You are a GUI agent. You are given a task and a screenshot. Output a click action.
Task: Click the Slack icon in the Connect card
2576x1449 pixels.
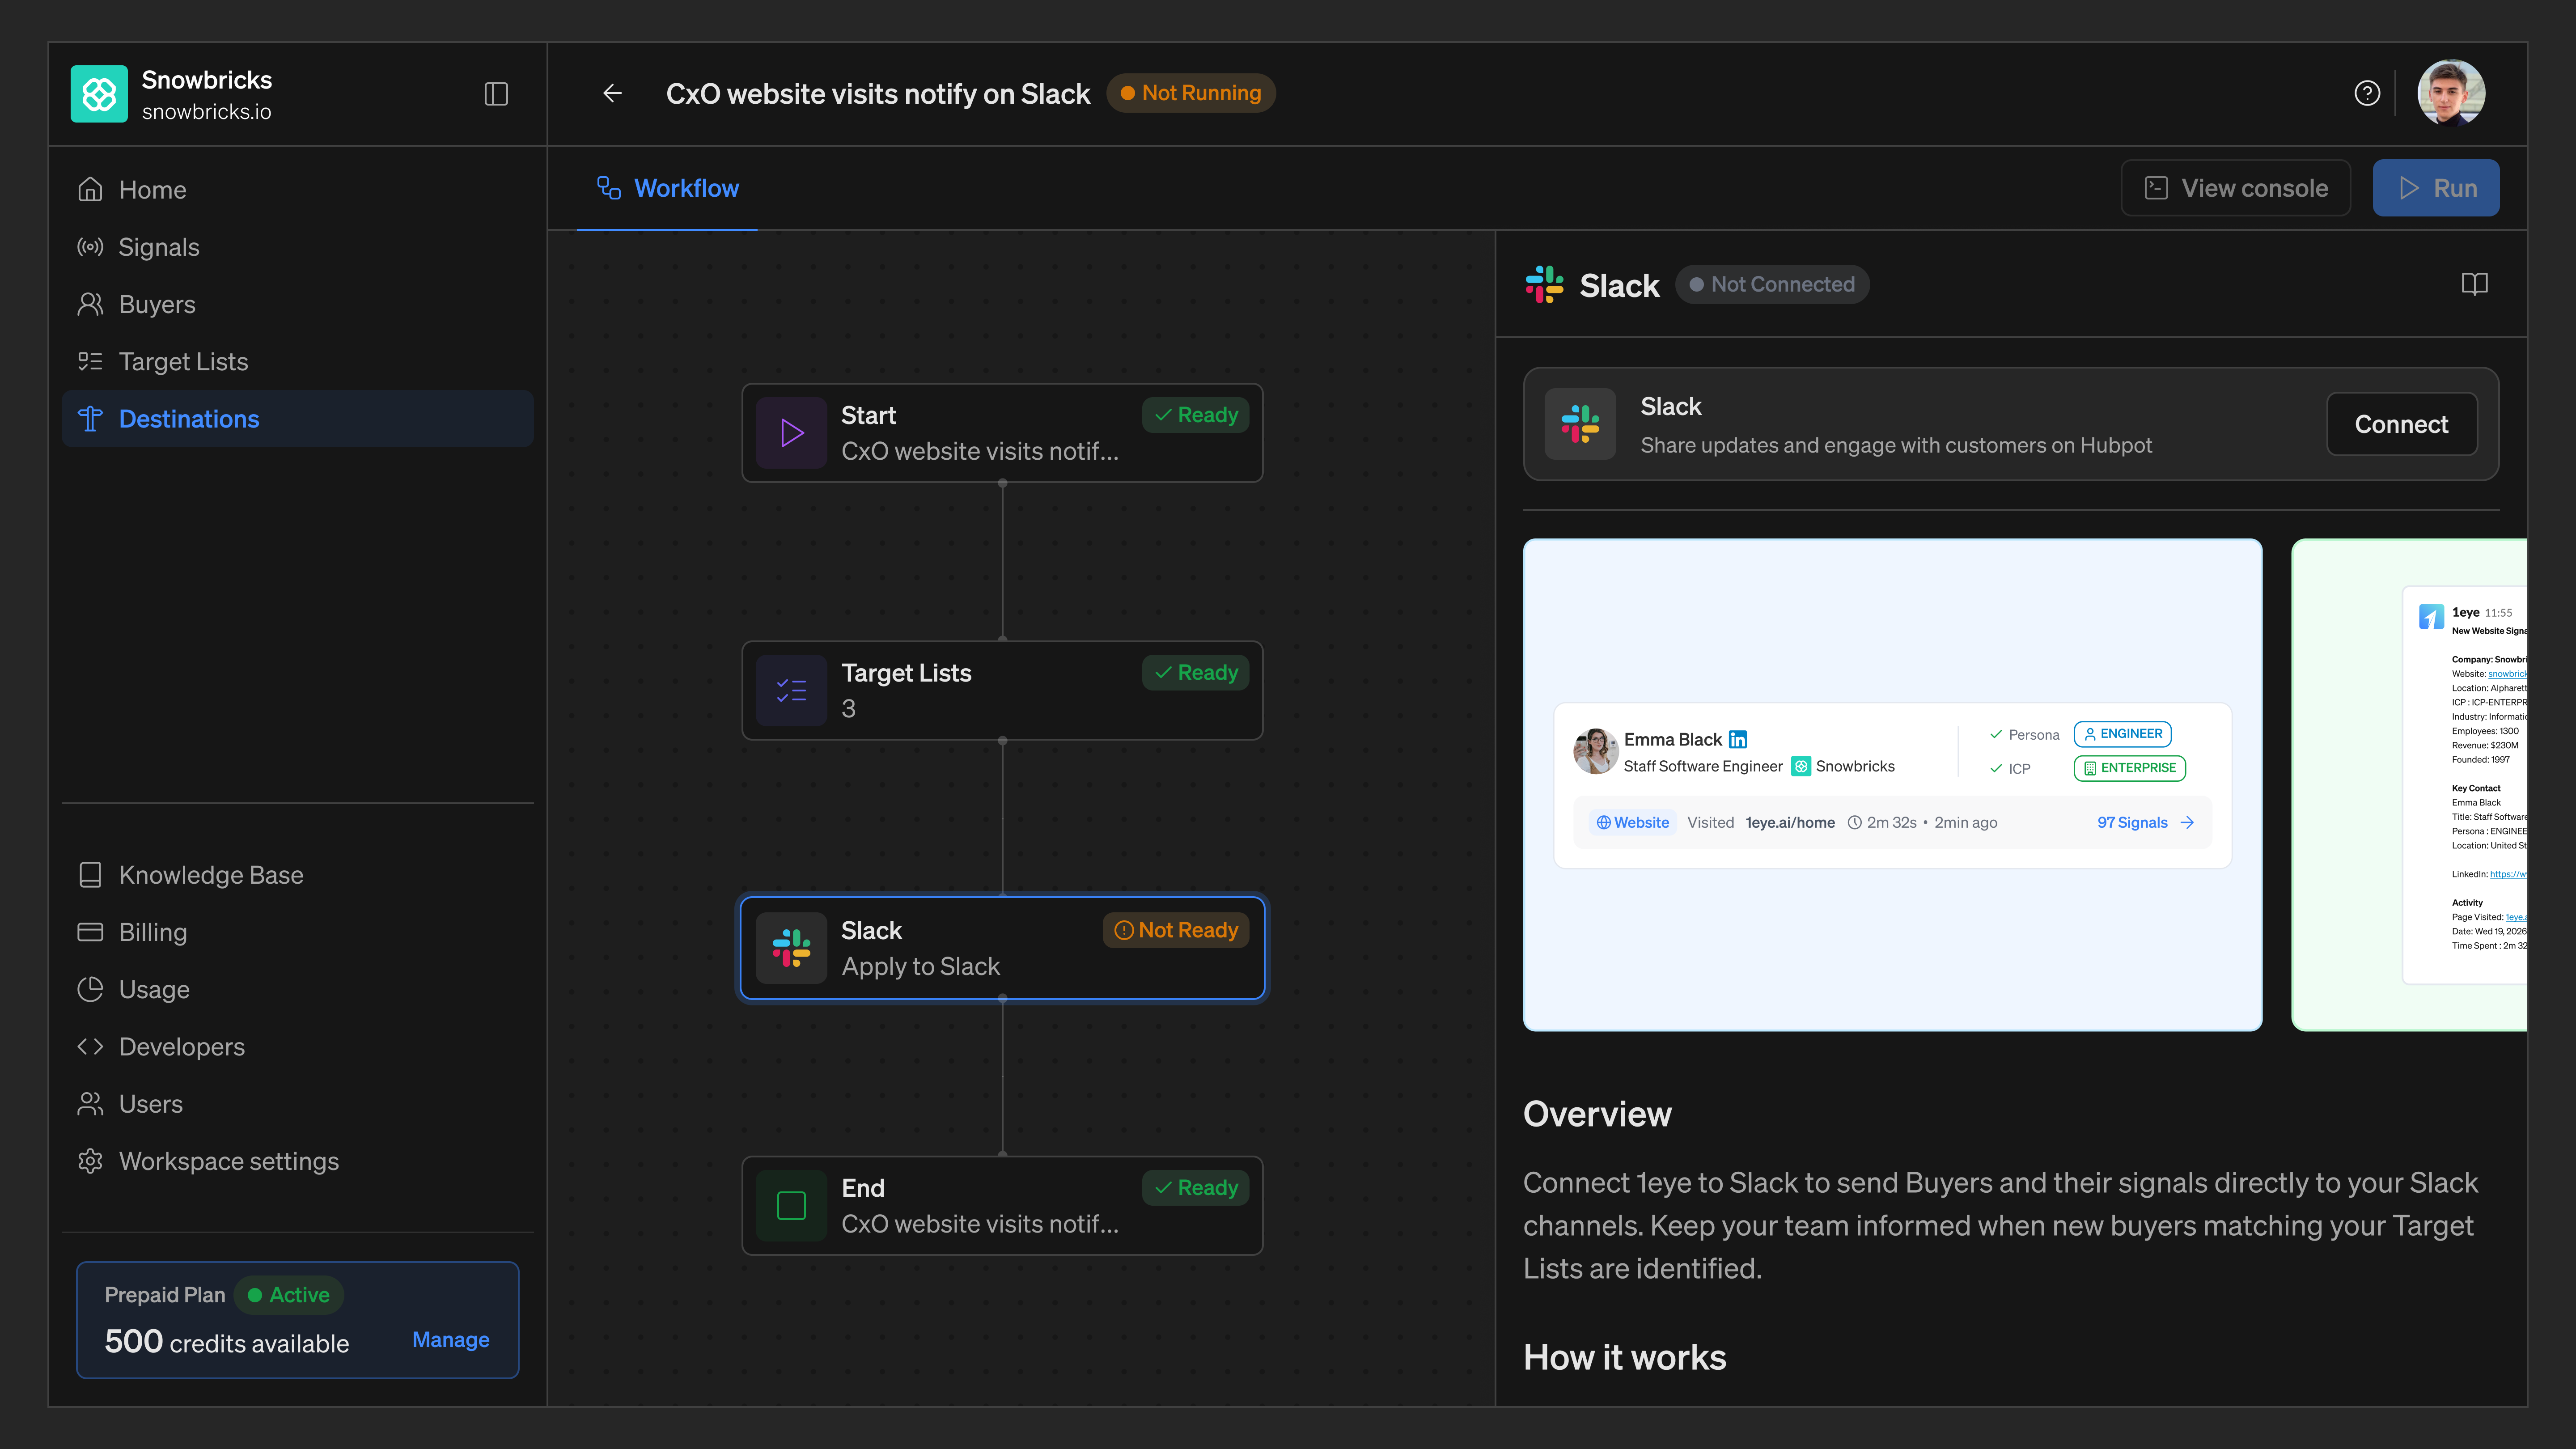(x=1580, y=424)
